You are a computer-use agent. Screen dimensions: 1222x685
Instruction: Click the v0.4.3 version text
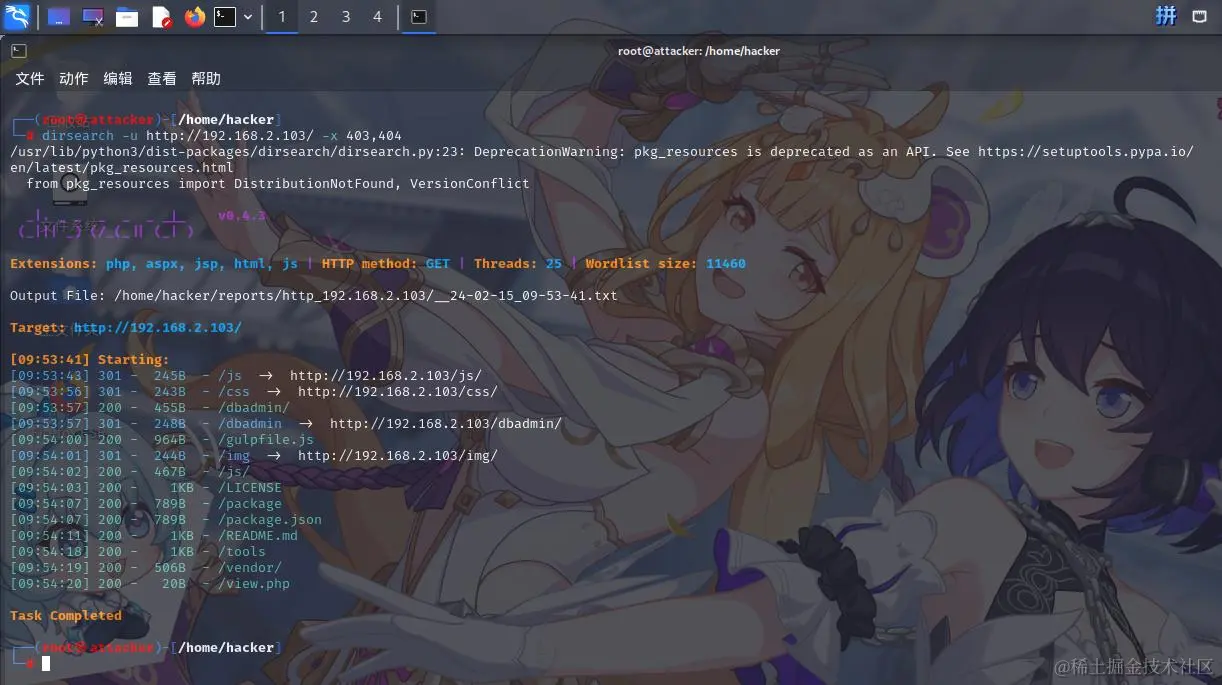click(242, 216)
